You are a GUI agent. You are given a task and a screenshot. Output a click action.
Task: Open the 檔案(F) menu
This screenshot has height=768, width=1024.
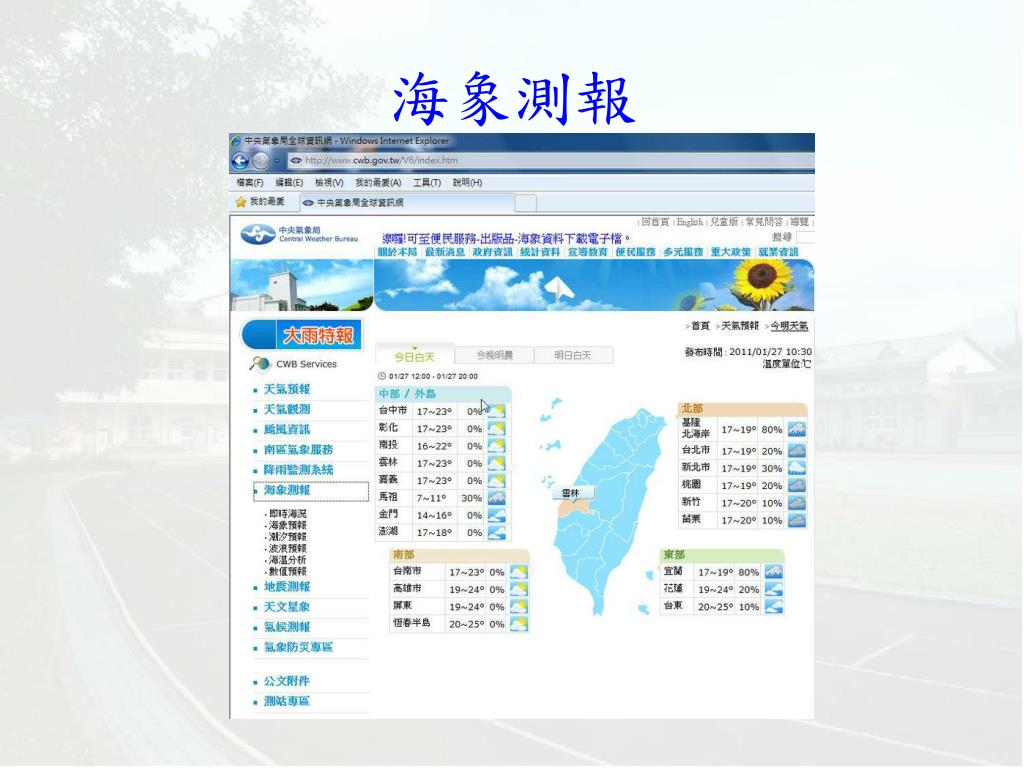(x=249, y=183)
